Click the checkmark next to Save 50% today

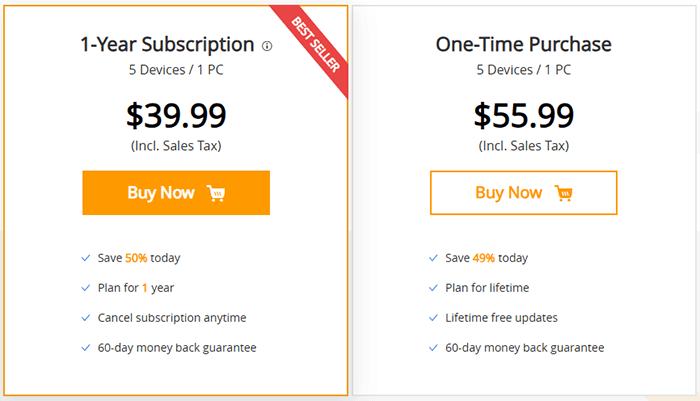pos(86,258)
